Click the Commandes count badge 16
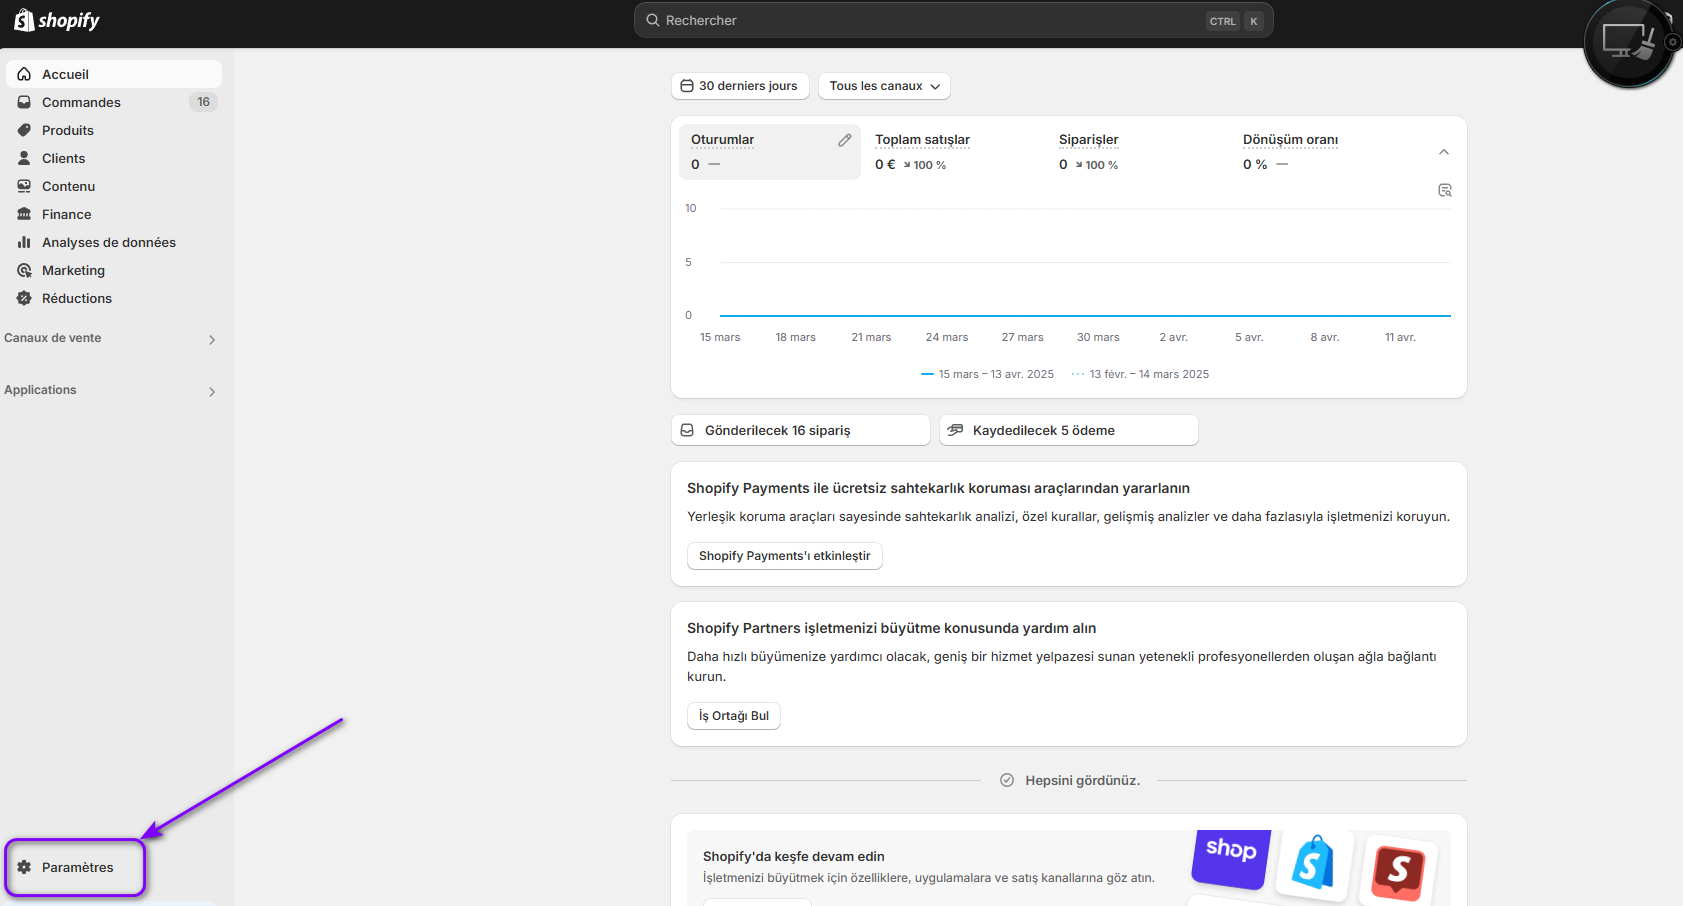 pyautogui.click(x=203, y=102)
